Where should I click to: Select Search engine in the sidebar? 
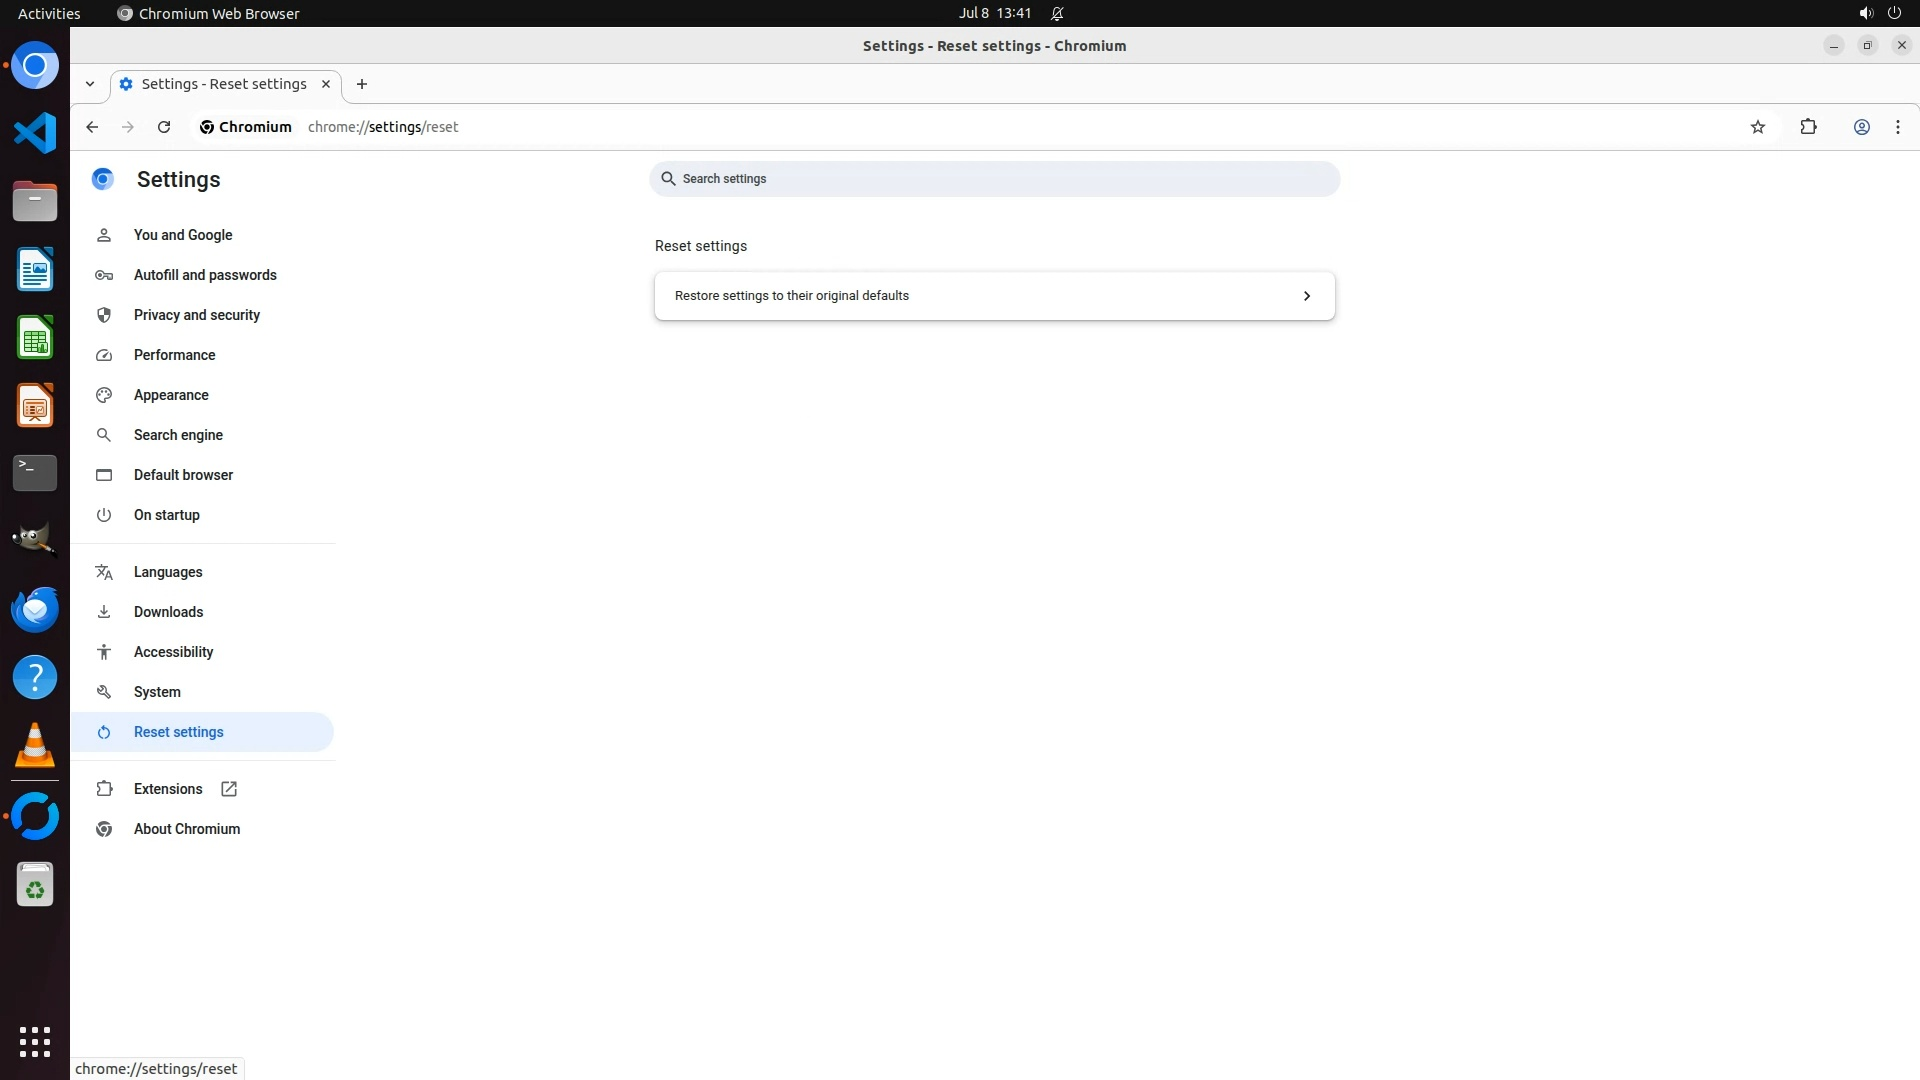click(x=178, y=435)
